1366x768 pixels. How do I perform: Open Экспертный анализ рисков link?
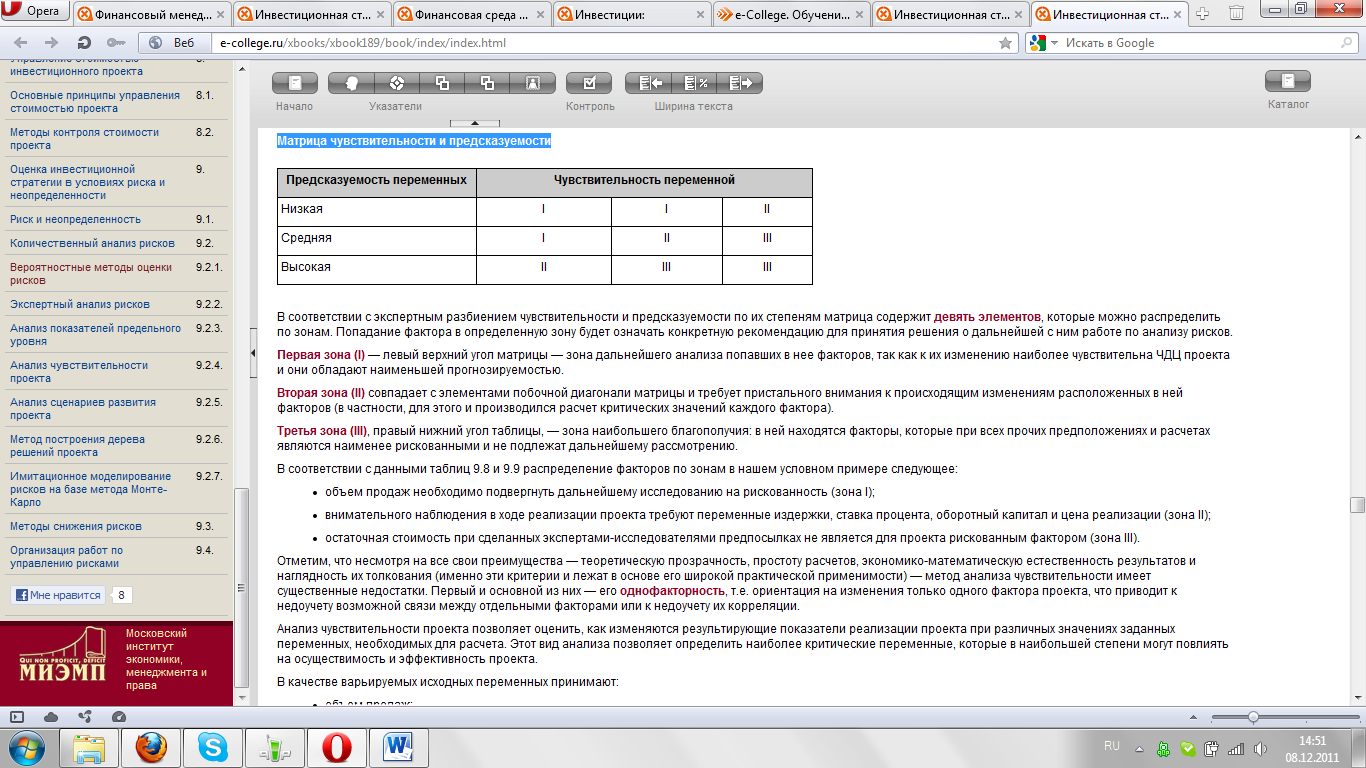[x=80, y=304]
